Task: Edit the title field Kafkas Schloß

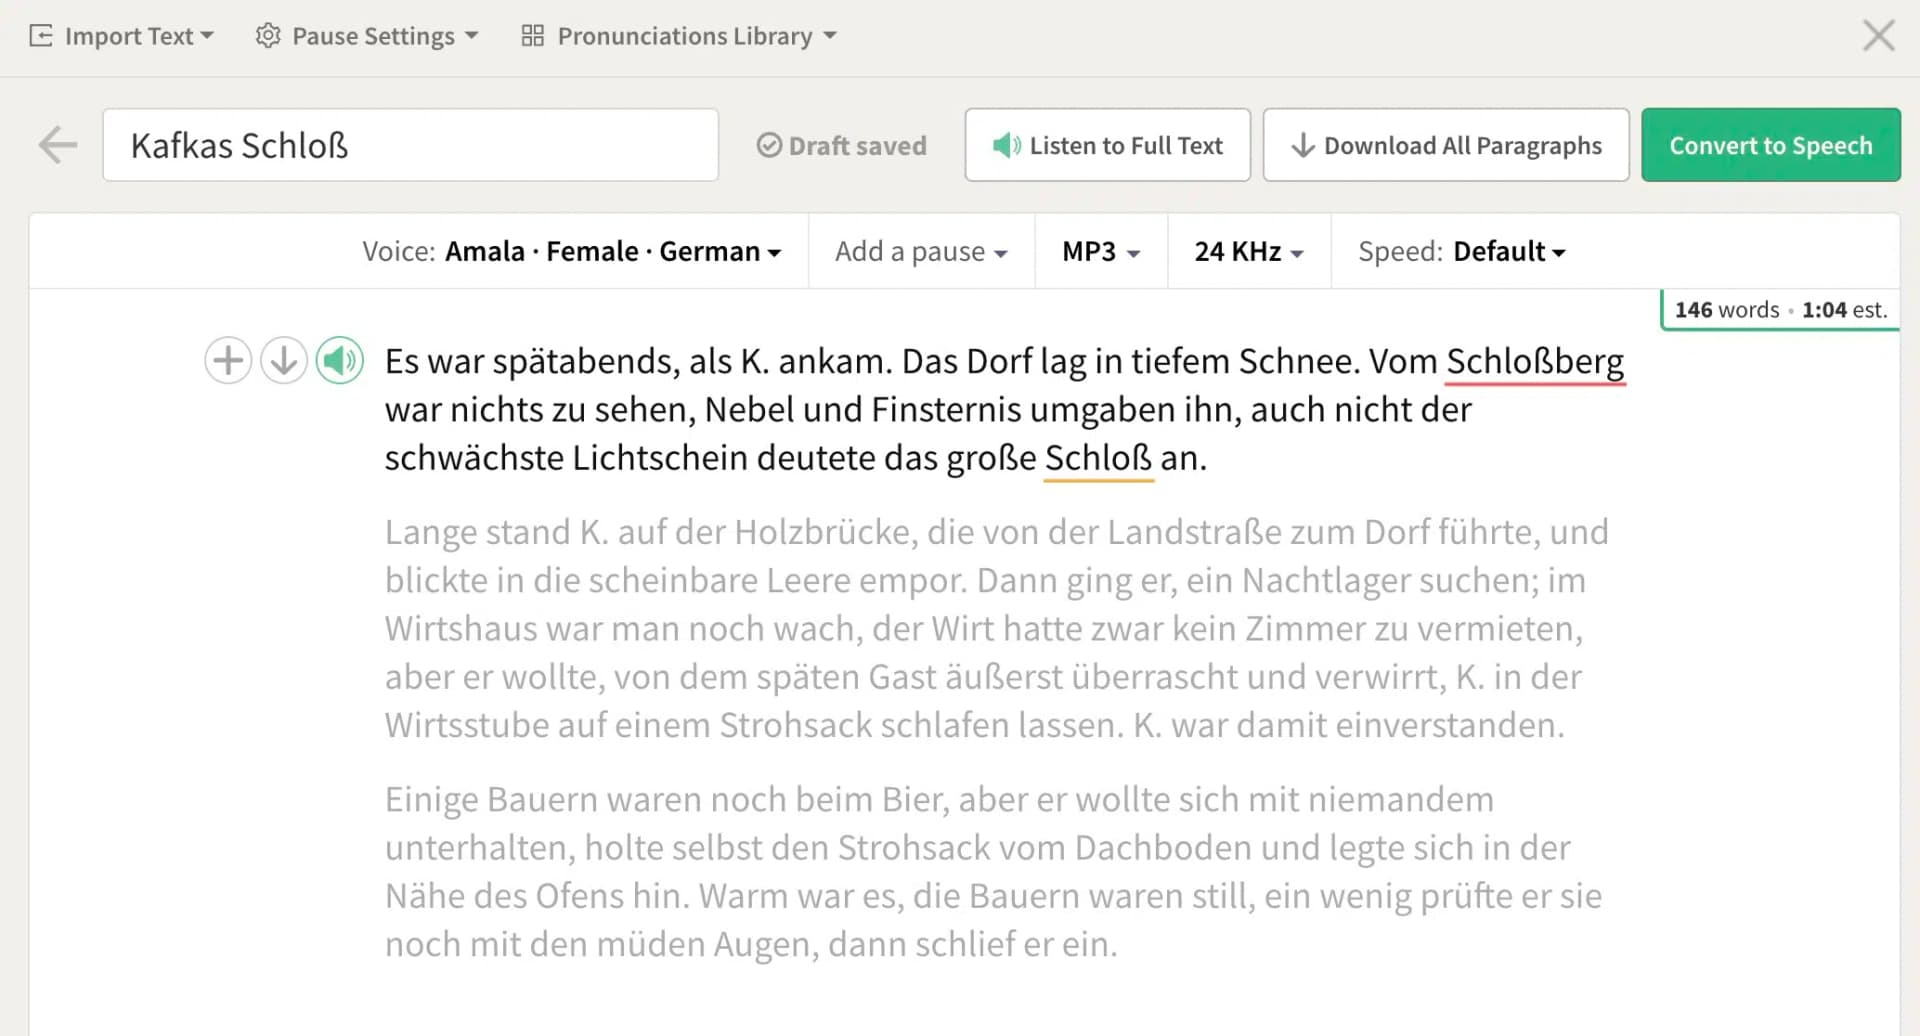Action: (410, 144)
